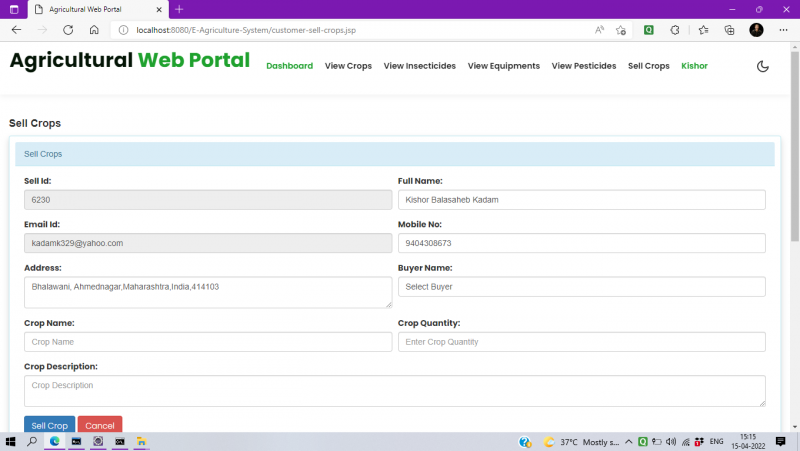Screen dimensions: 800x451
Task: Click Agricultural Web Portal logo
Action: point(130,60)
